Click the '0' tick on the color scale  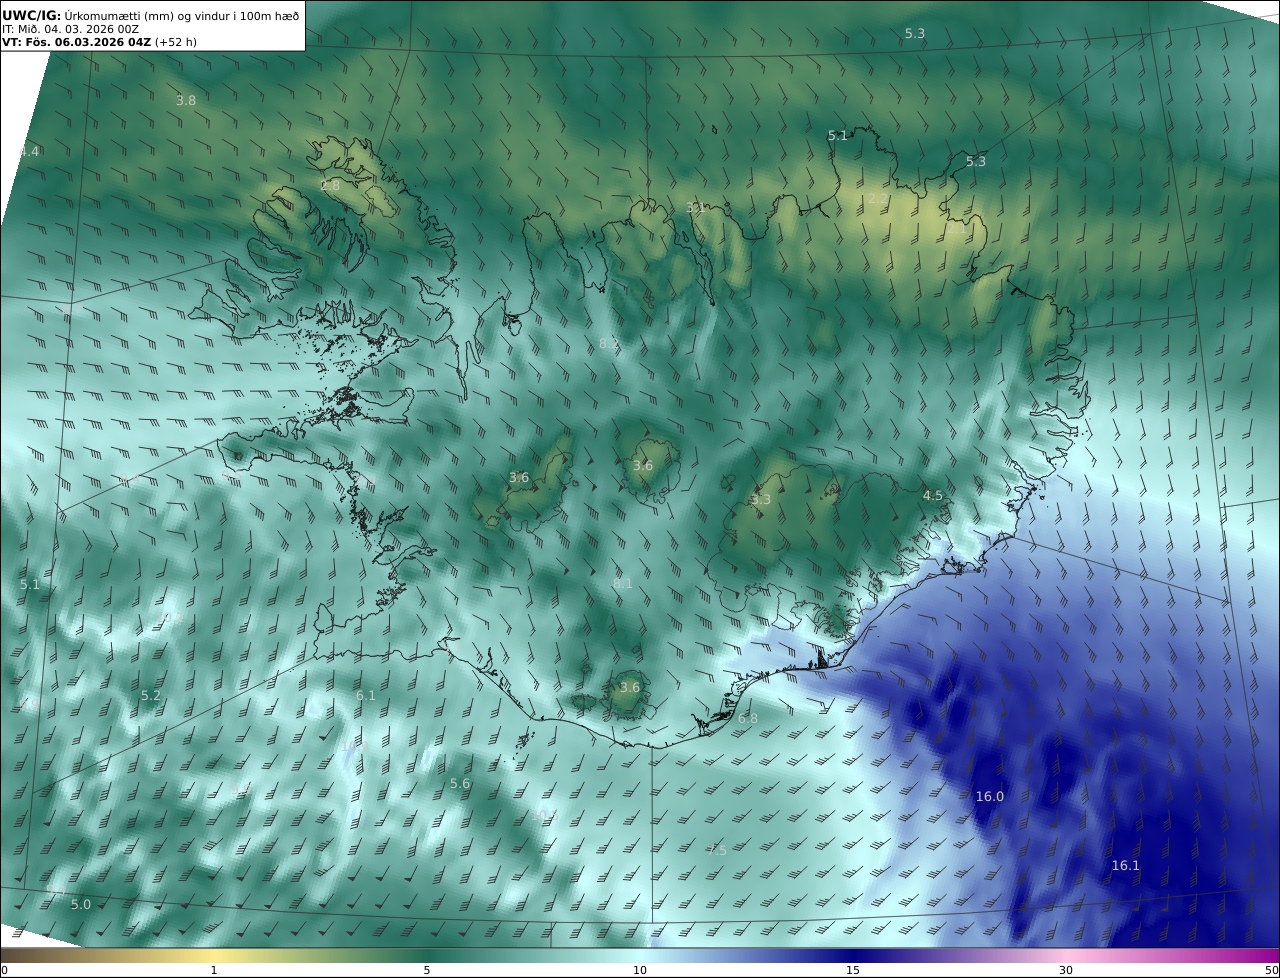[x=4, y=970]
